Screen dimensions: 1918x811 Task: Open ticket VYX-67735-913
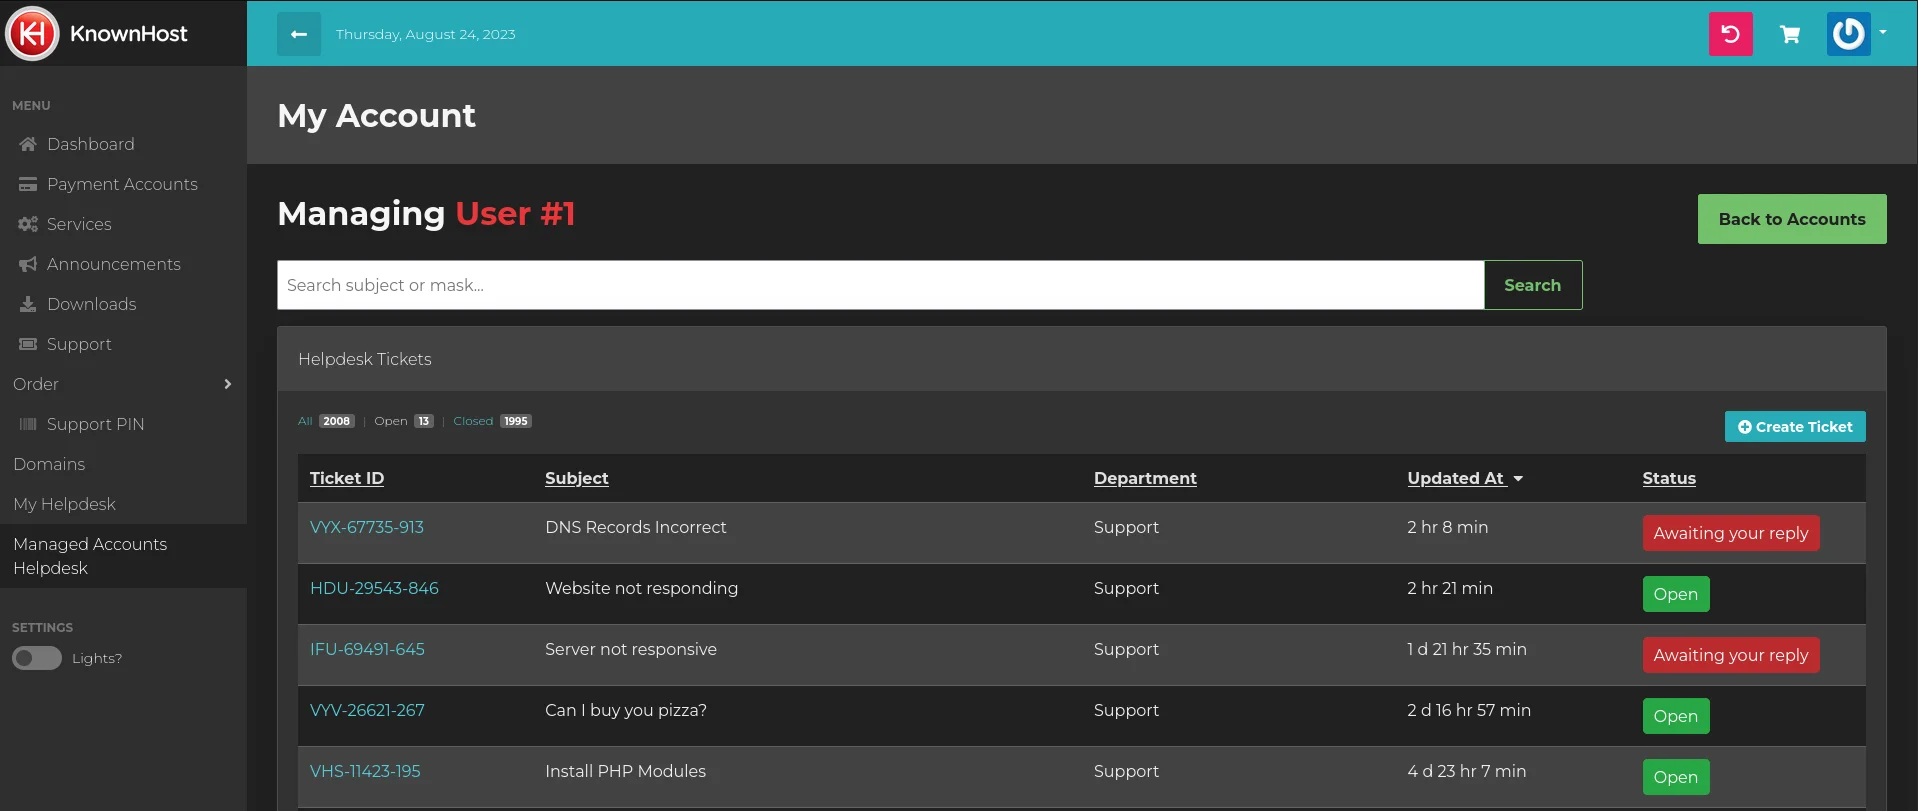tap(367, 527)
